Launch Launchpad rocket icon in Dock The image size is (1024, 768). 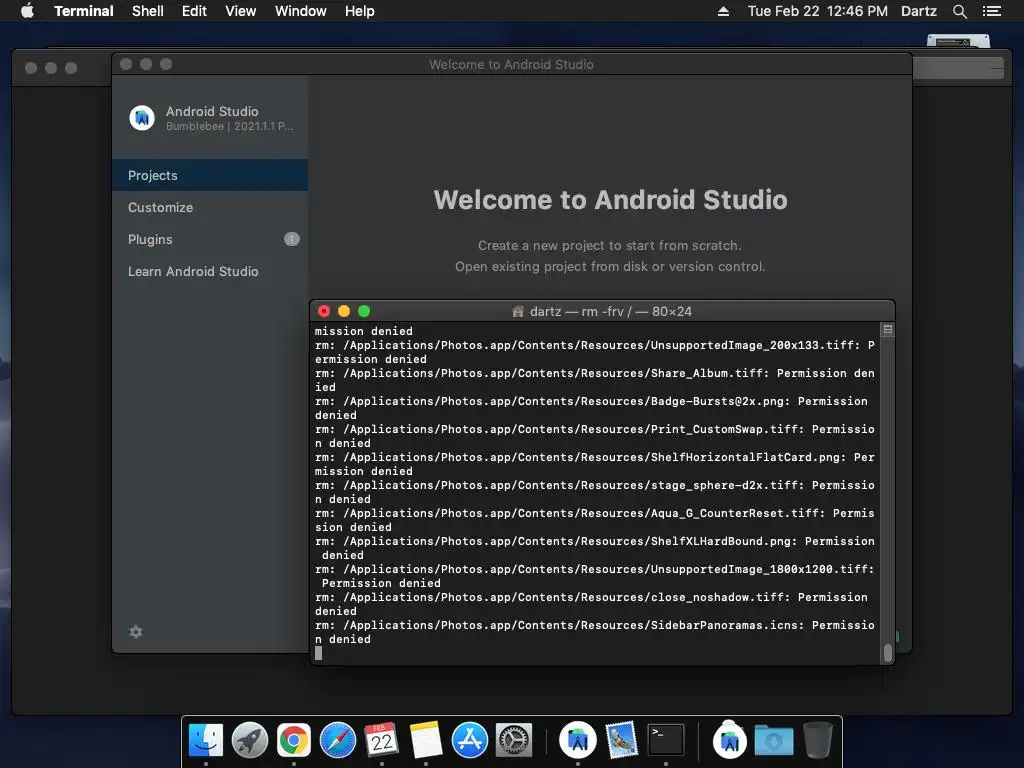(249, 741)
